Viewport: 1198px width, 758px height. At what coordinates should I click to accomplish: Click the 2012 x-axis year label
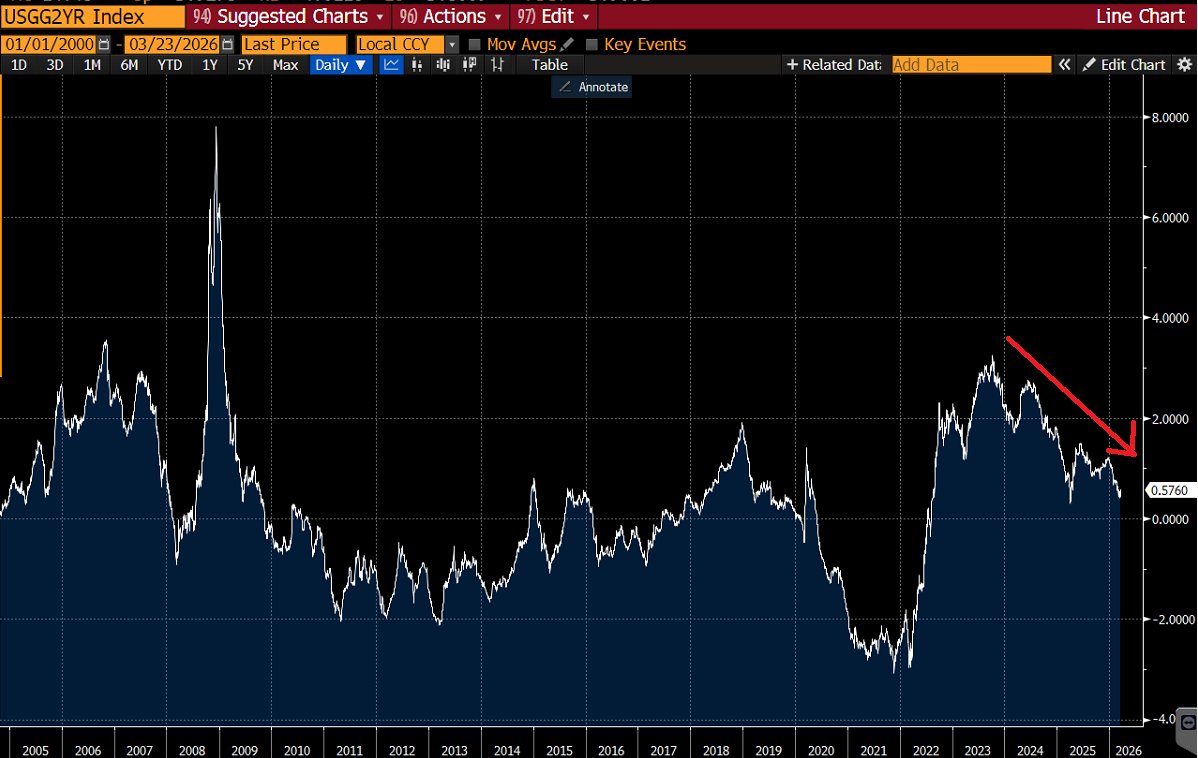pyautogui.click(x=402, y=750)
